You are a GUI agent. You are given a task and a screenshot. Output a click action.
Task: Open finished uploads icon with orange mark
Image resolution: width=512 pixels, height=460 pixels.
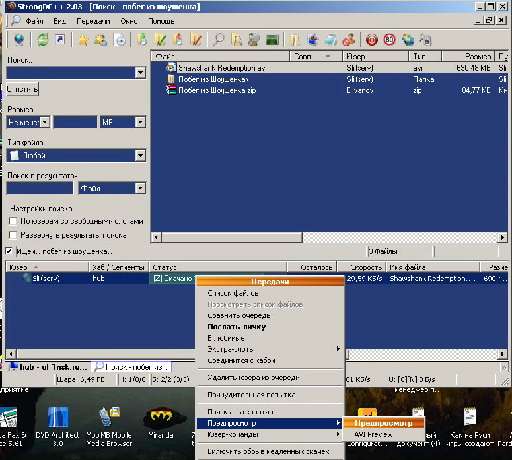point(196,40)
